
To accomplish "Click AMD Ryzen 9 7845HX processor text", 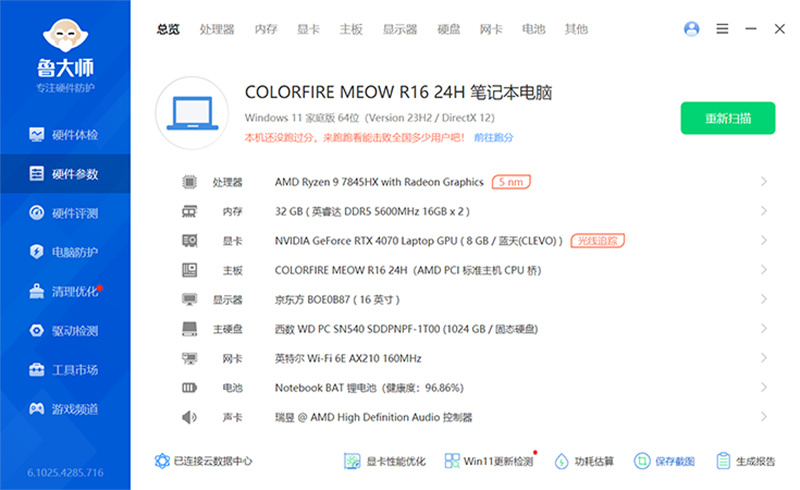I will pos(379,182).
